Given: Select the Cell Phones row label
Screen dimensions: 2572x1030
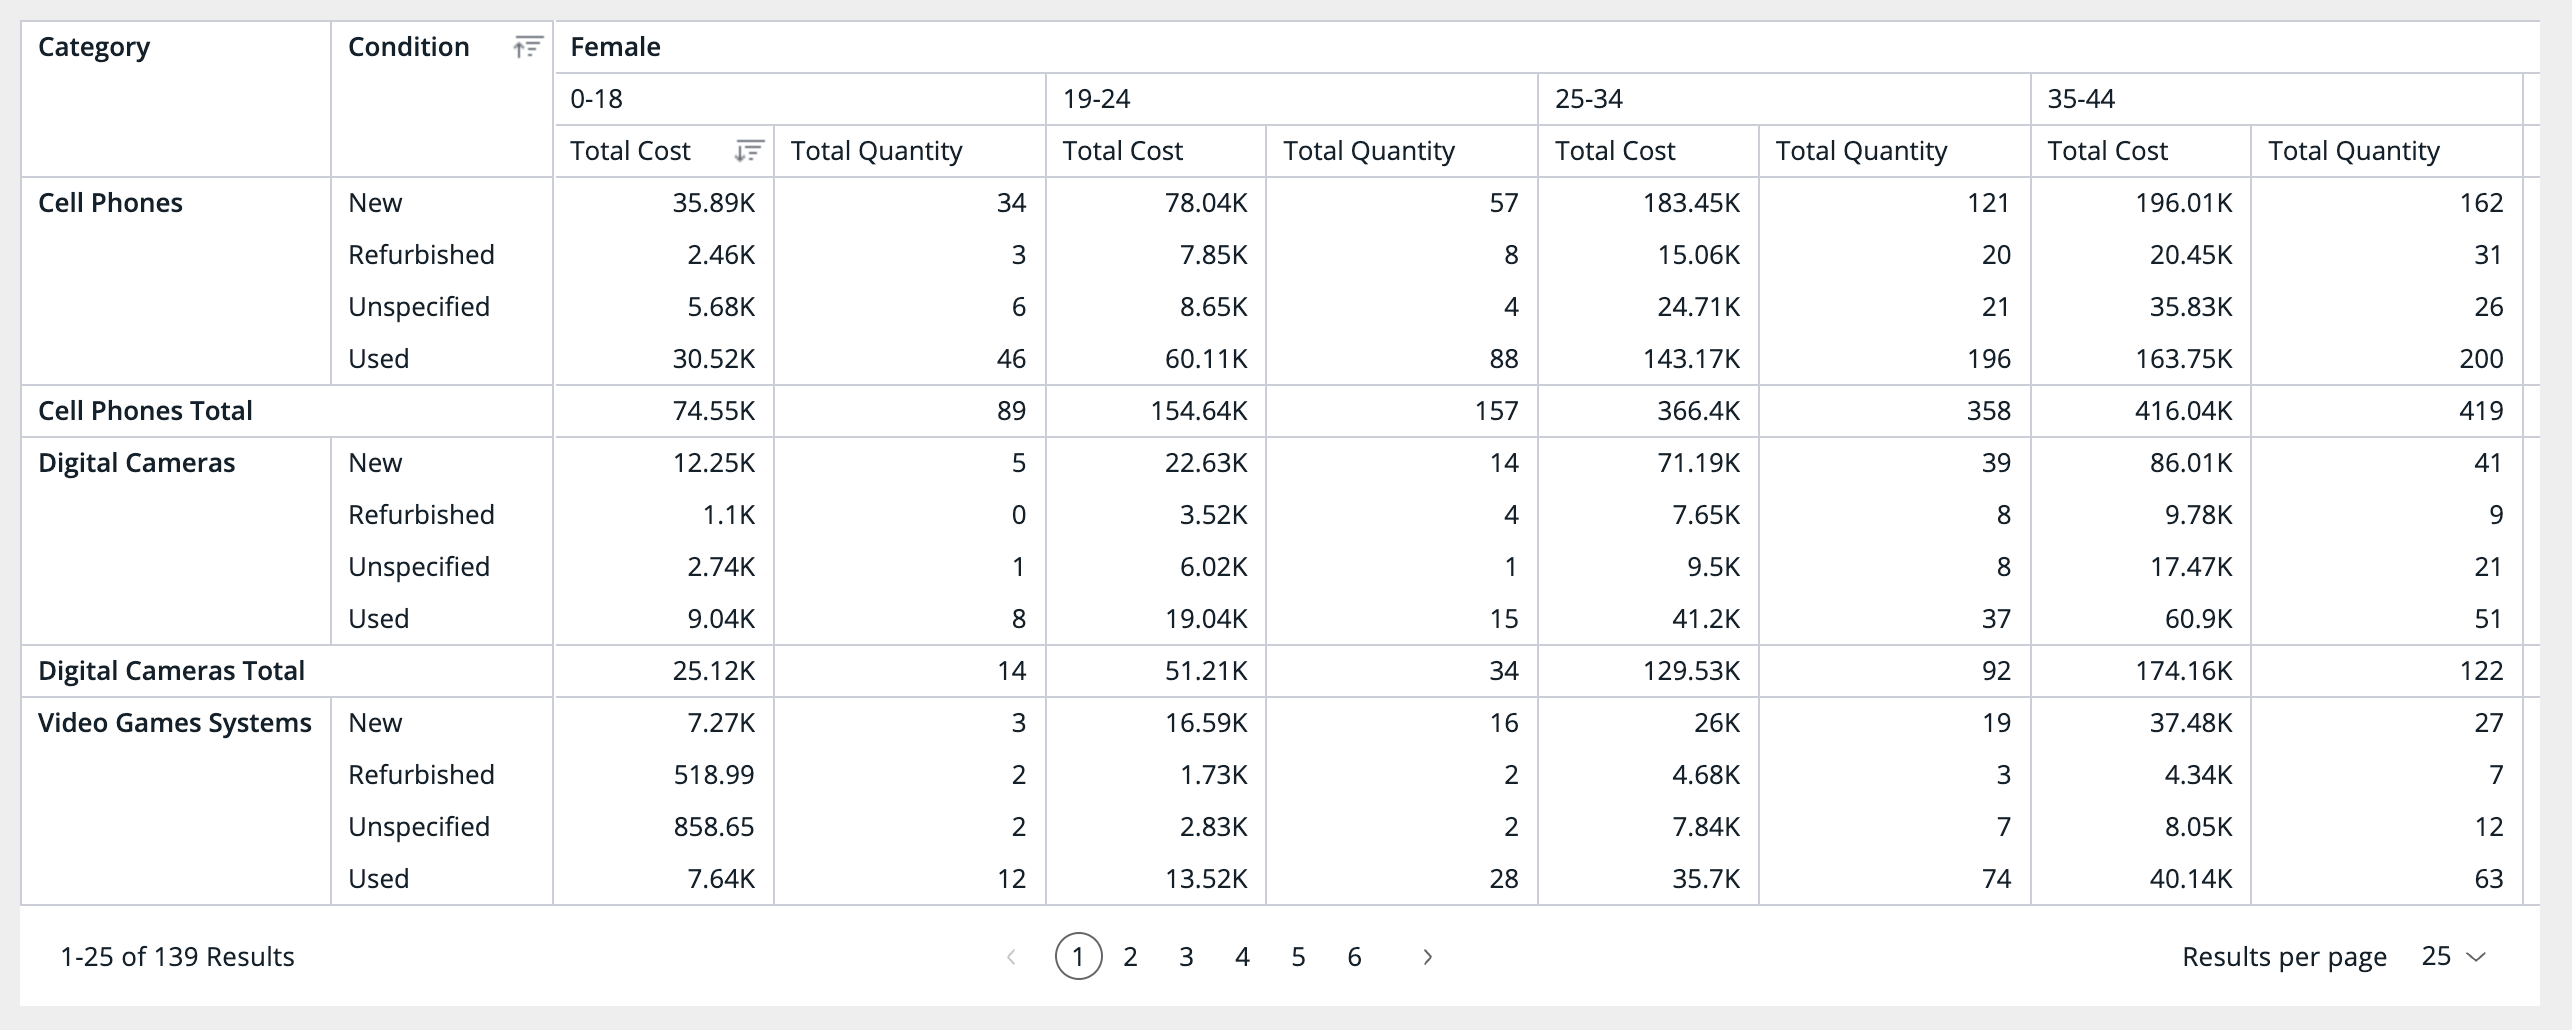Looking at the screenshot, I should coord(110,203).
